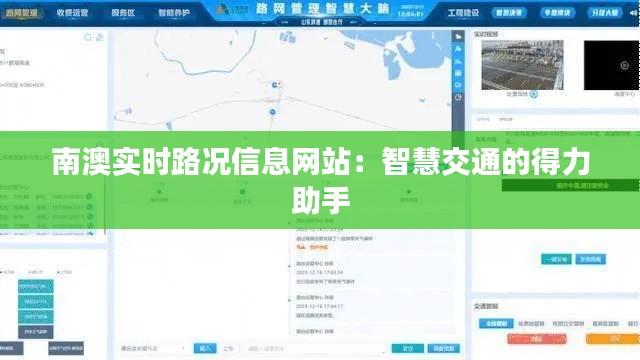Open the 收费运营 tab in top navigation
The height and width of the screenshot is (360, 640).
pyautogui.click(x=72, y=13)
